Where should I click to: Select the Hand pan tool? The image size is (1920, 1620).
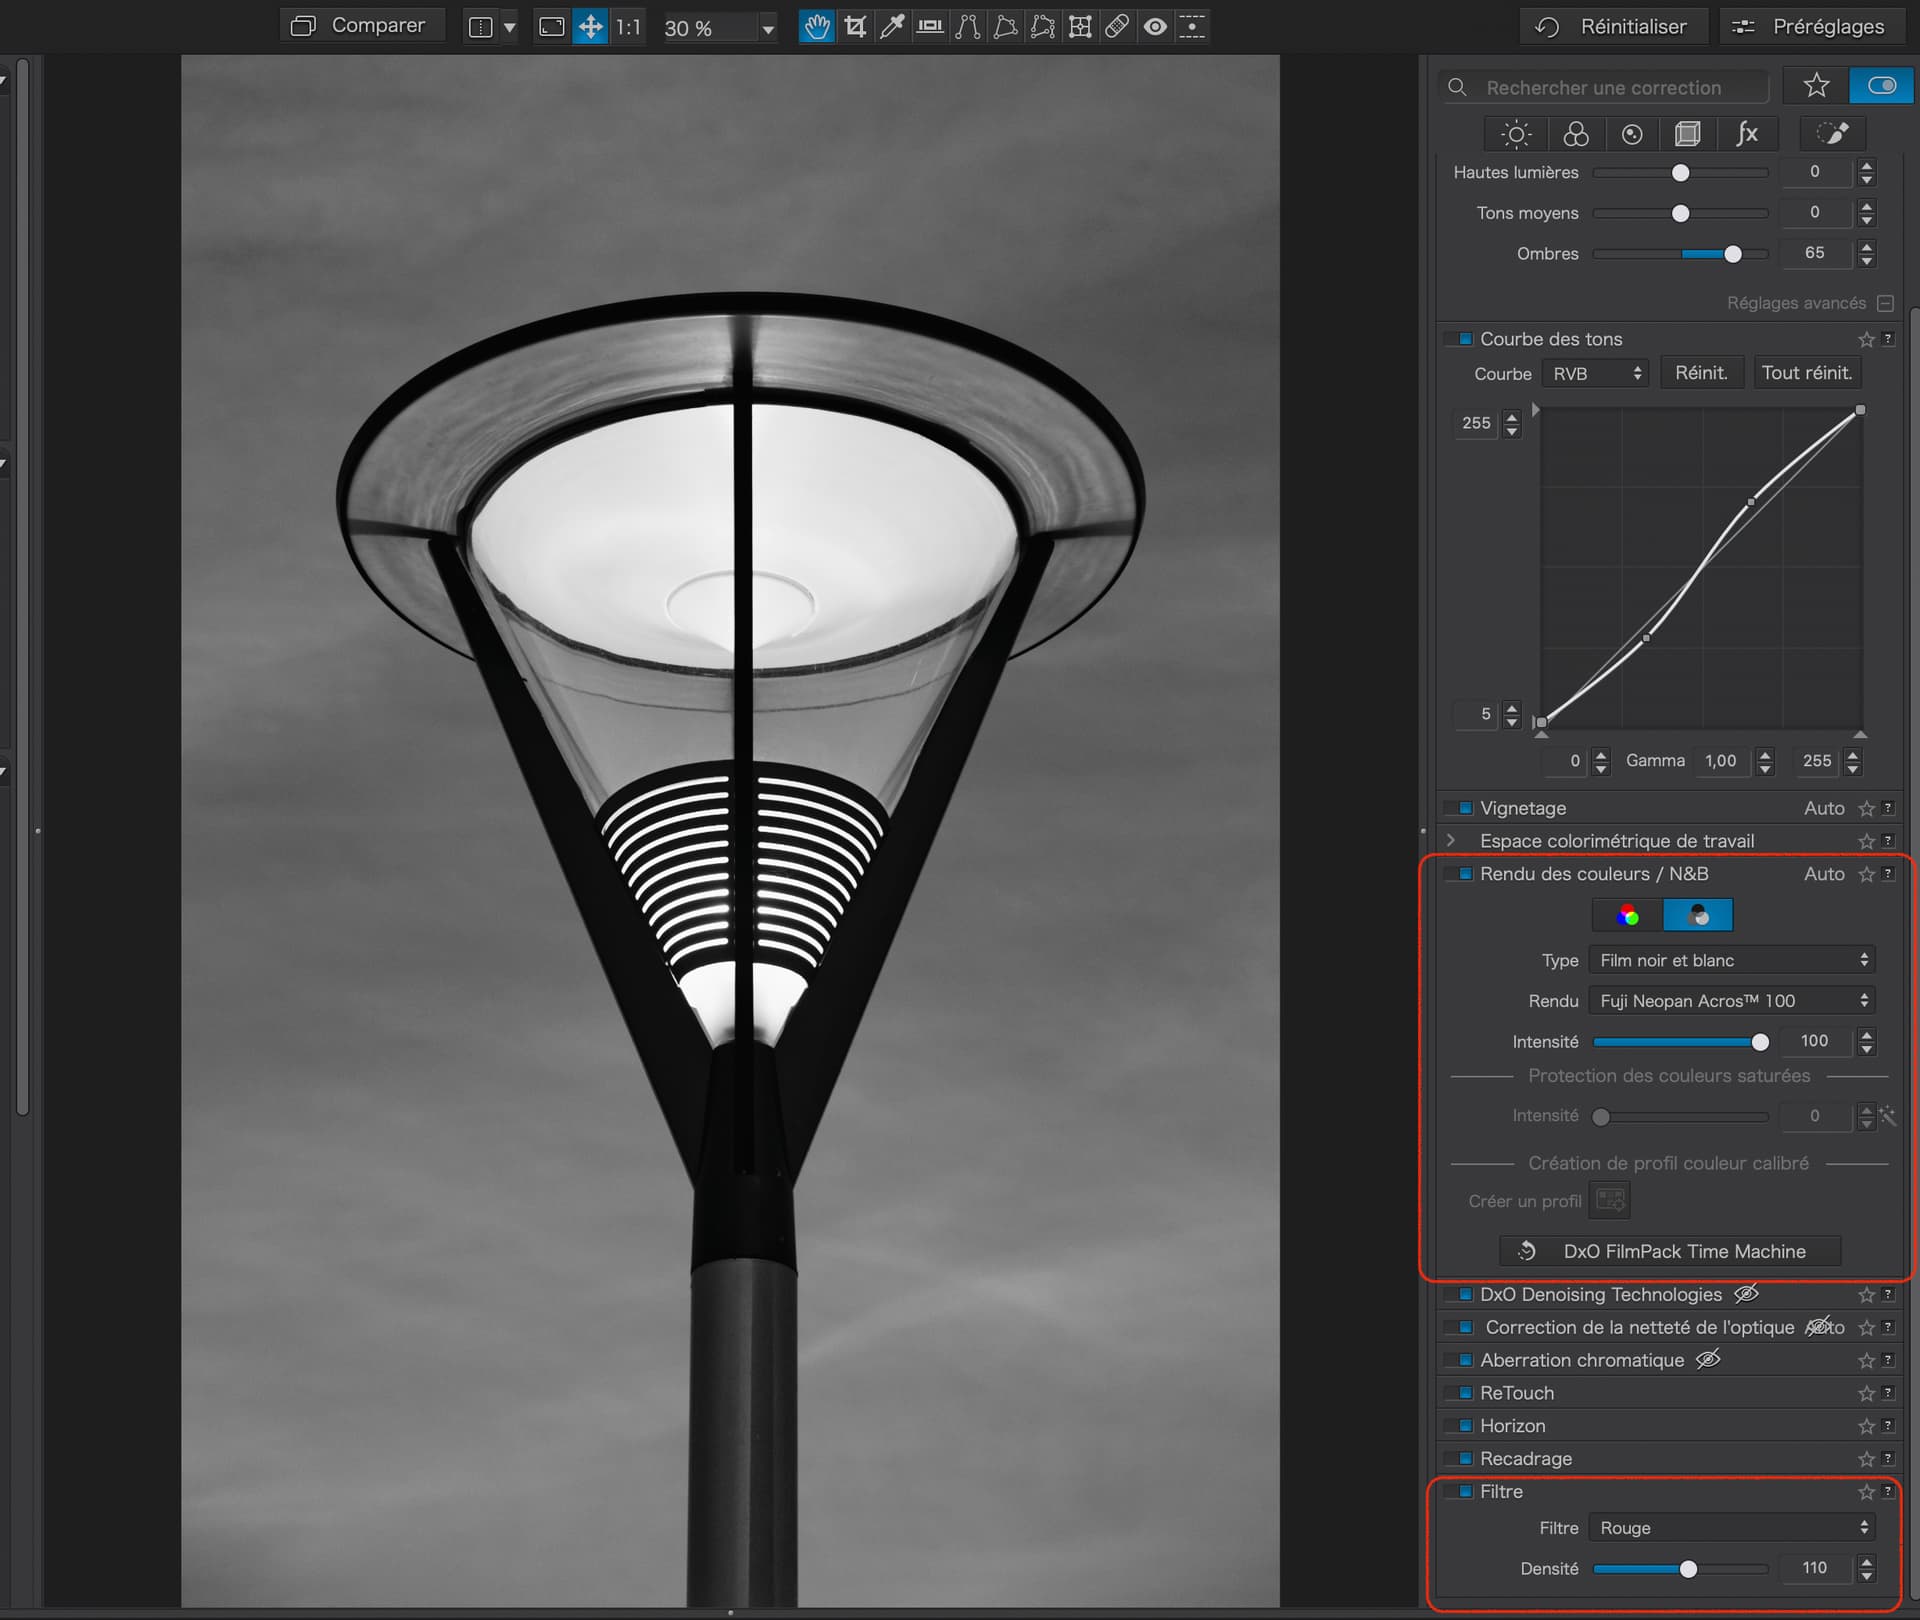(817, 27)
